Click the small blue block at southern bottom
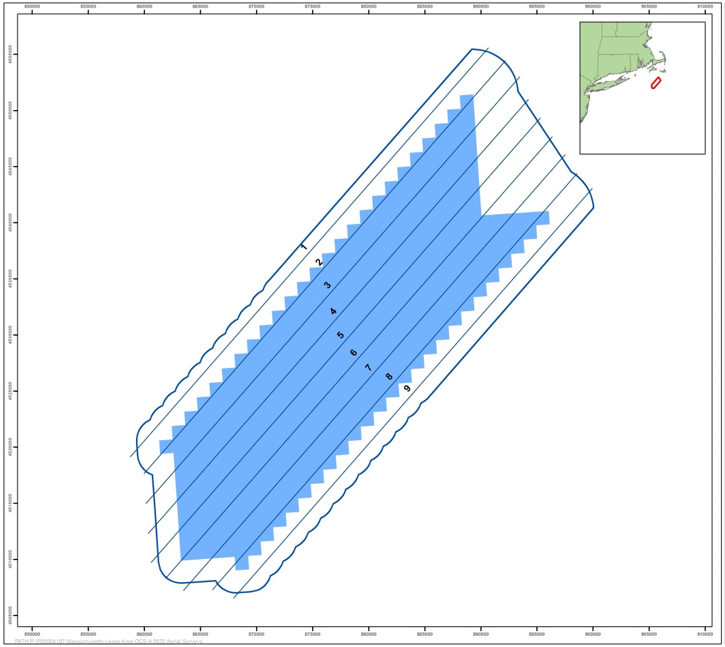725x647 pixels. point(242,564)
